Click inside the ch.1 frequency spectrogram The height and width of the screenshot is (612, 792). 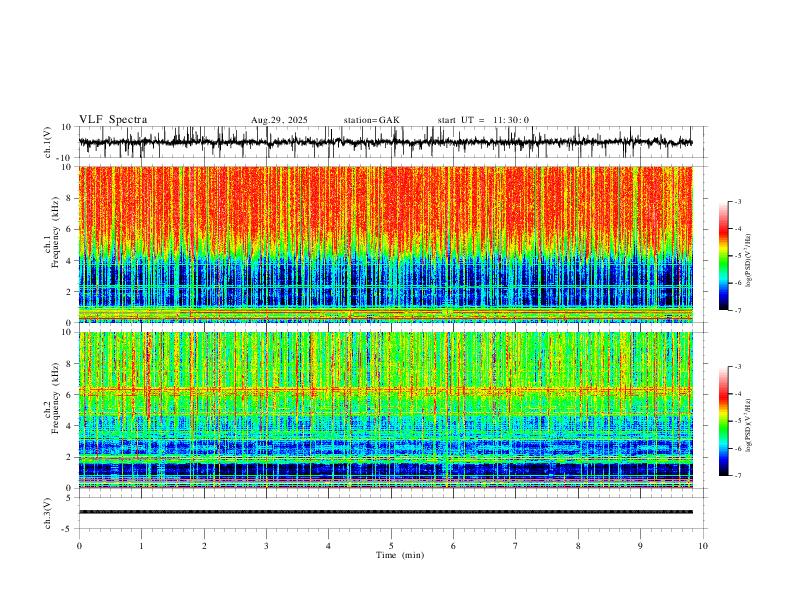click(x=385, y=244)
